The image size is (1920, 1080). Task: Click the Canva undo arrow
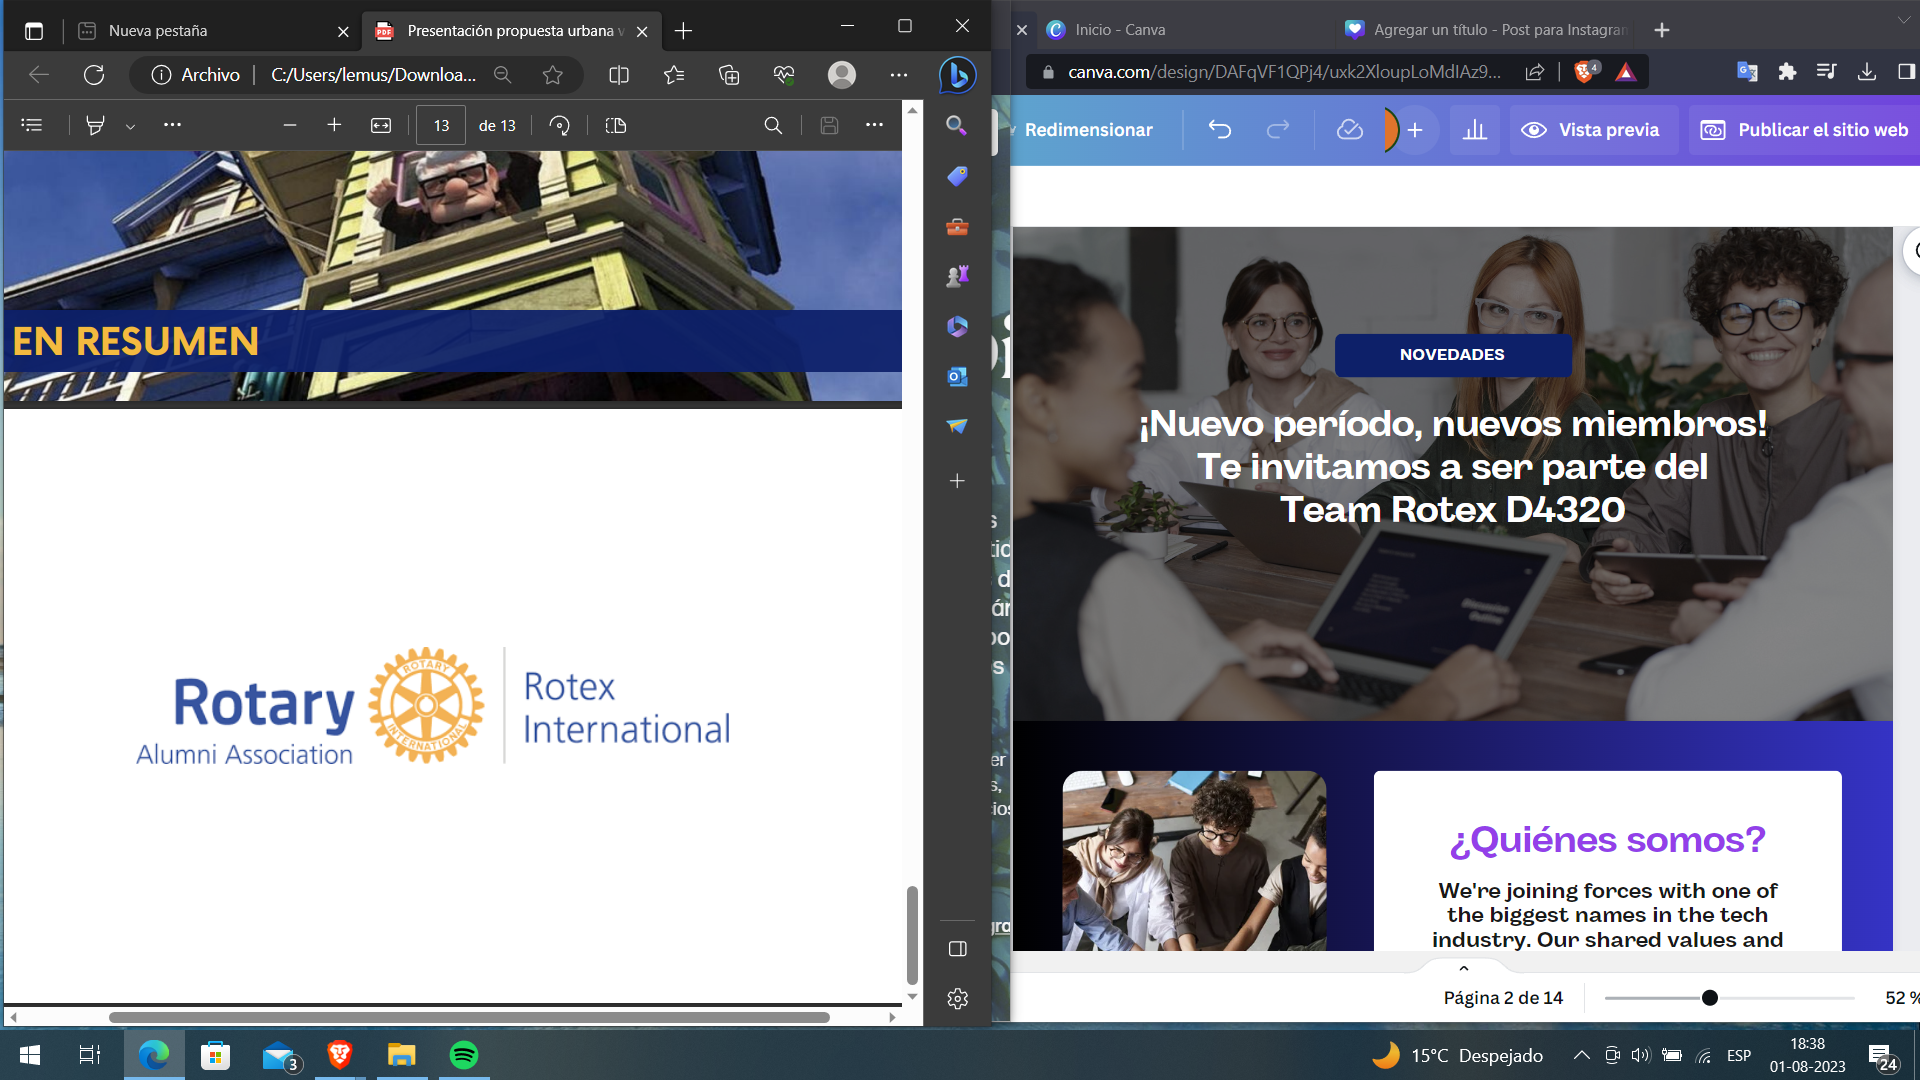tap(1219, 130)
